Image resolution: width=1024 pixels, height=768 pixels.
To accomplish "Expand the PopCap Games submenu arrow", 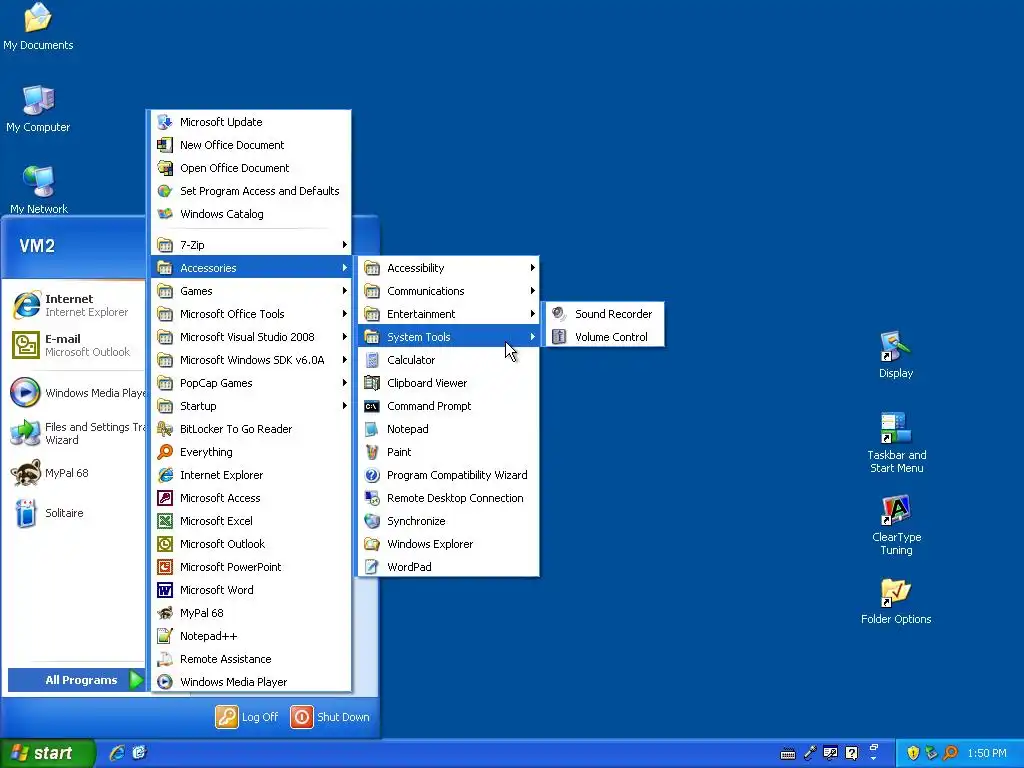I will (344, 383).
